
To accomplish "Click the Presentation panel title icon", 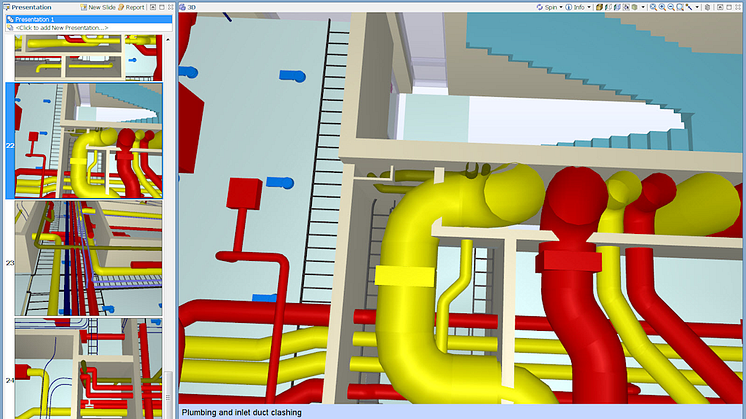I will [x=6, y=7].
